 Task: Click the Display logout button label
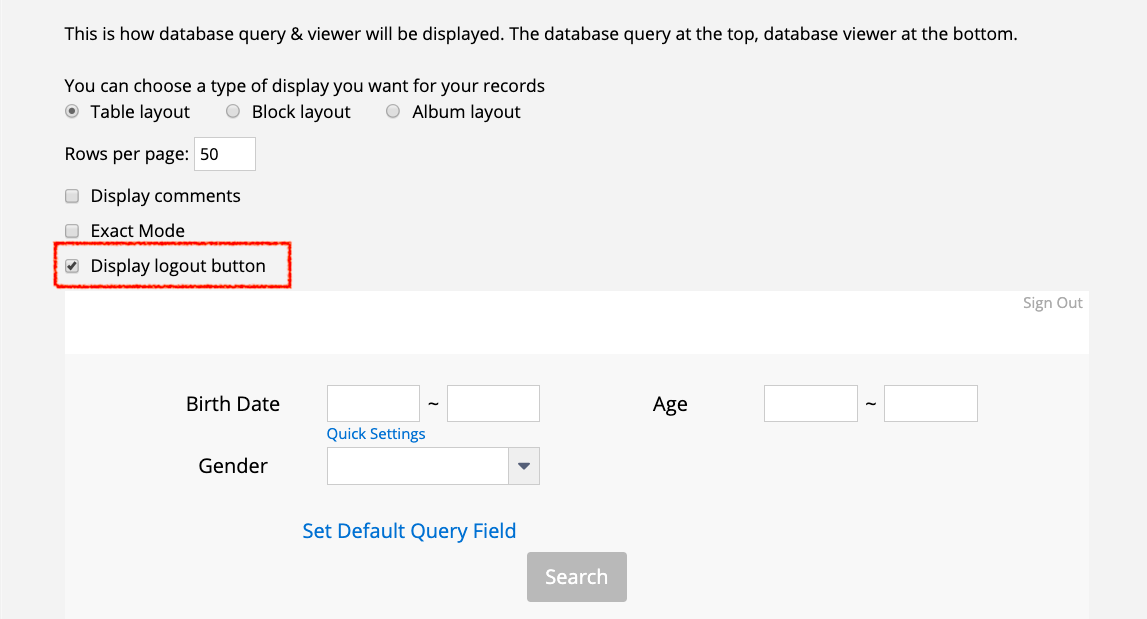pyautogui.click(x=178, y=266)
